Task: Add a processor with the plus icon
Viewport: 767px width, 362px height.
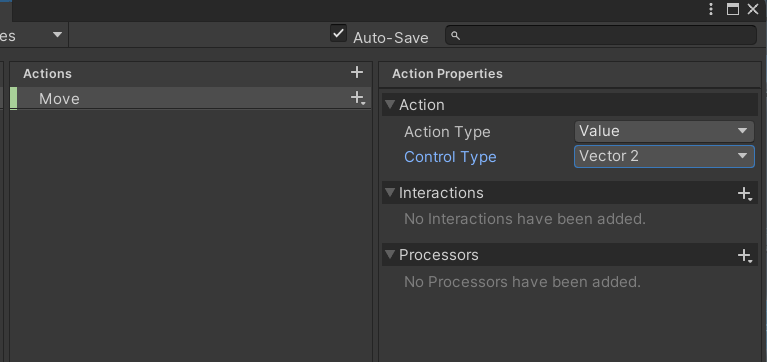Action: 745,256
